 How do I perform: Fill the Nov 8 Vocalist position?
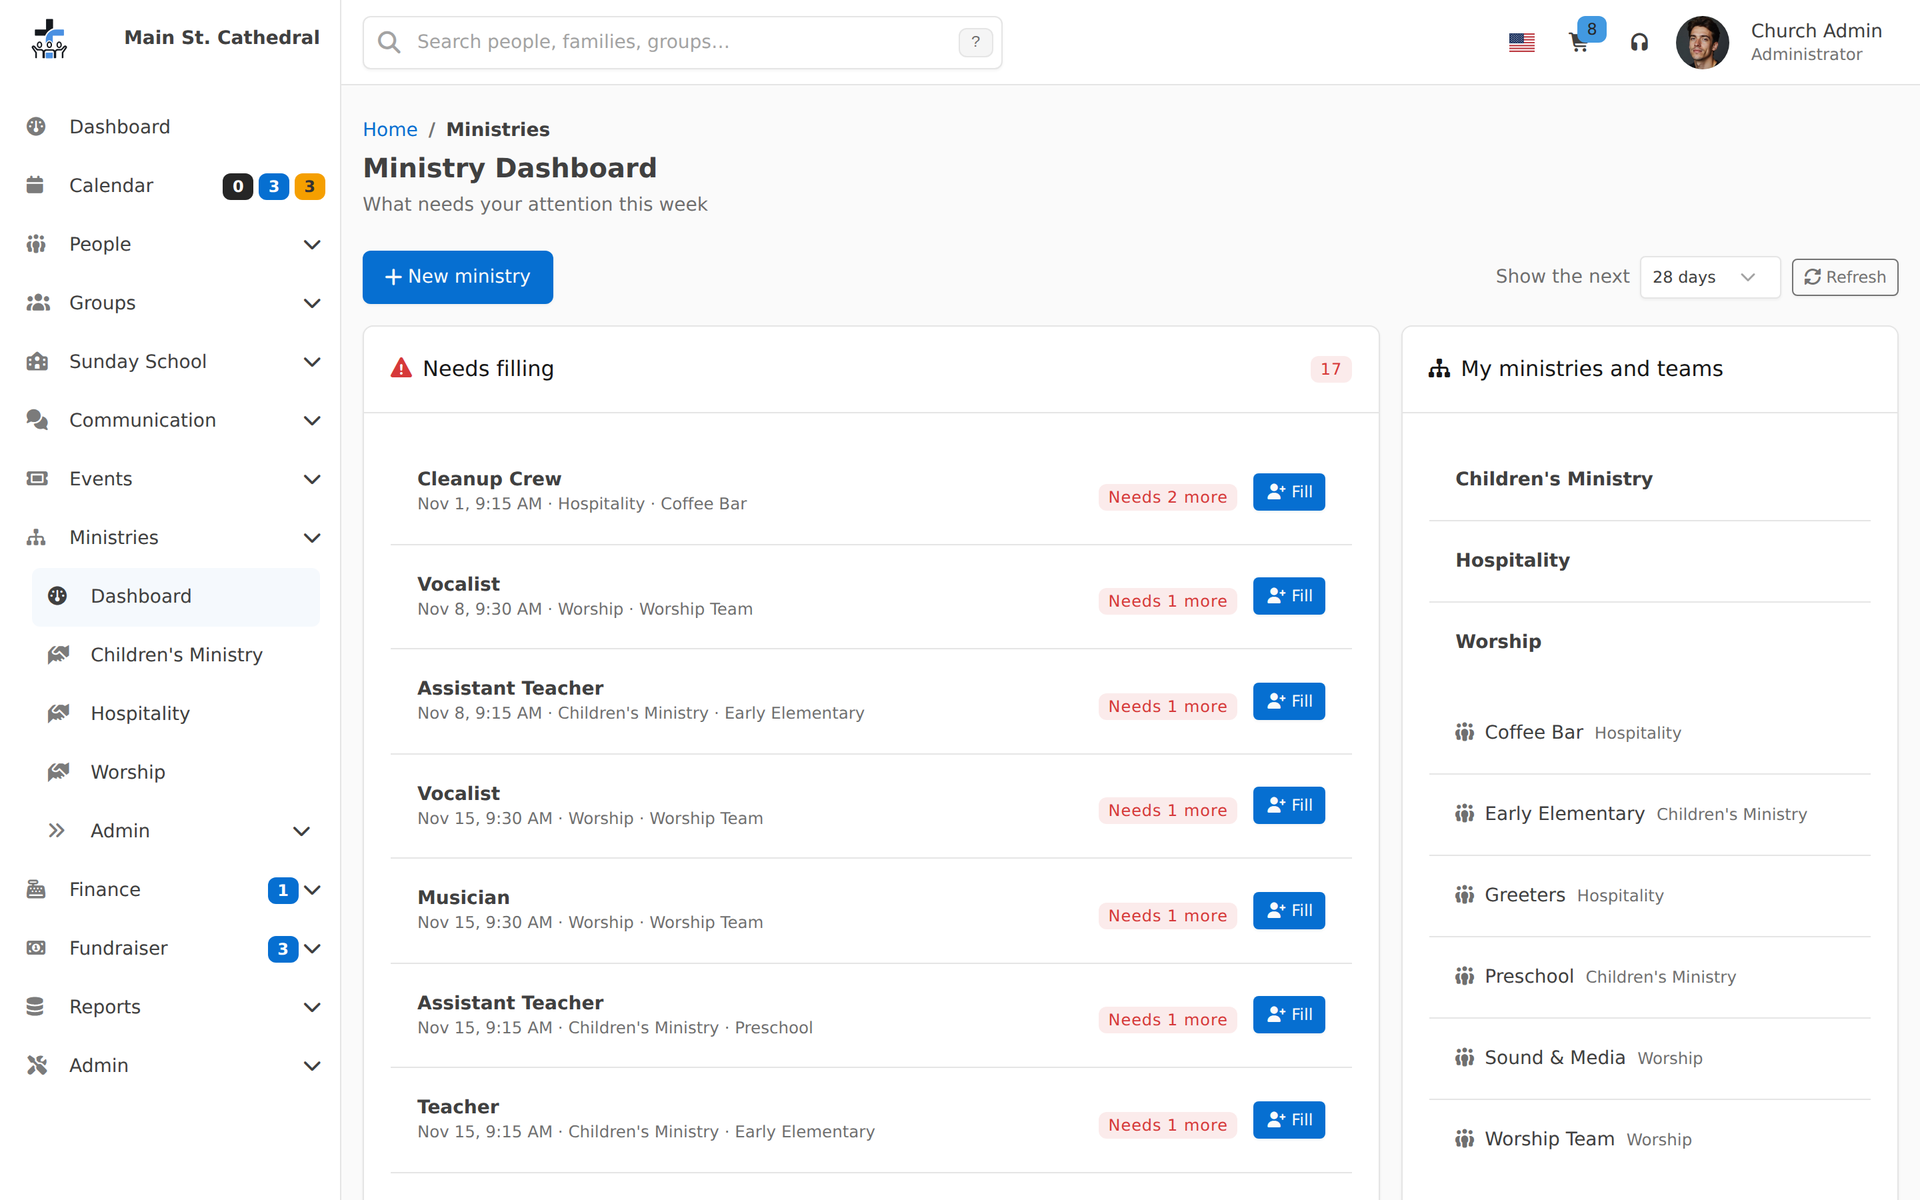click(x=1289, y=596)
